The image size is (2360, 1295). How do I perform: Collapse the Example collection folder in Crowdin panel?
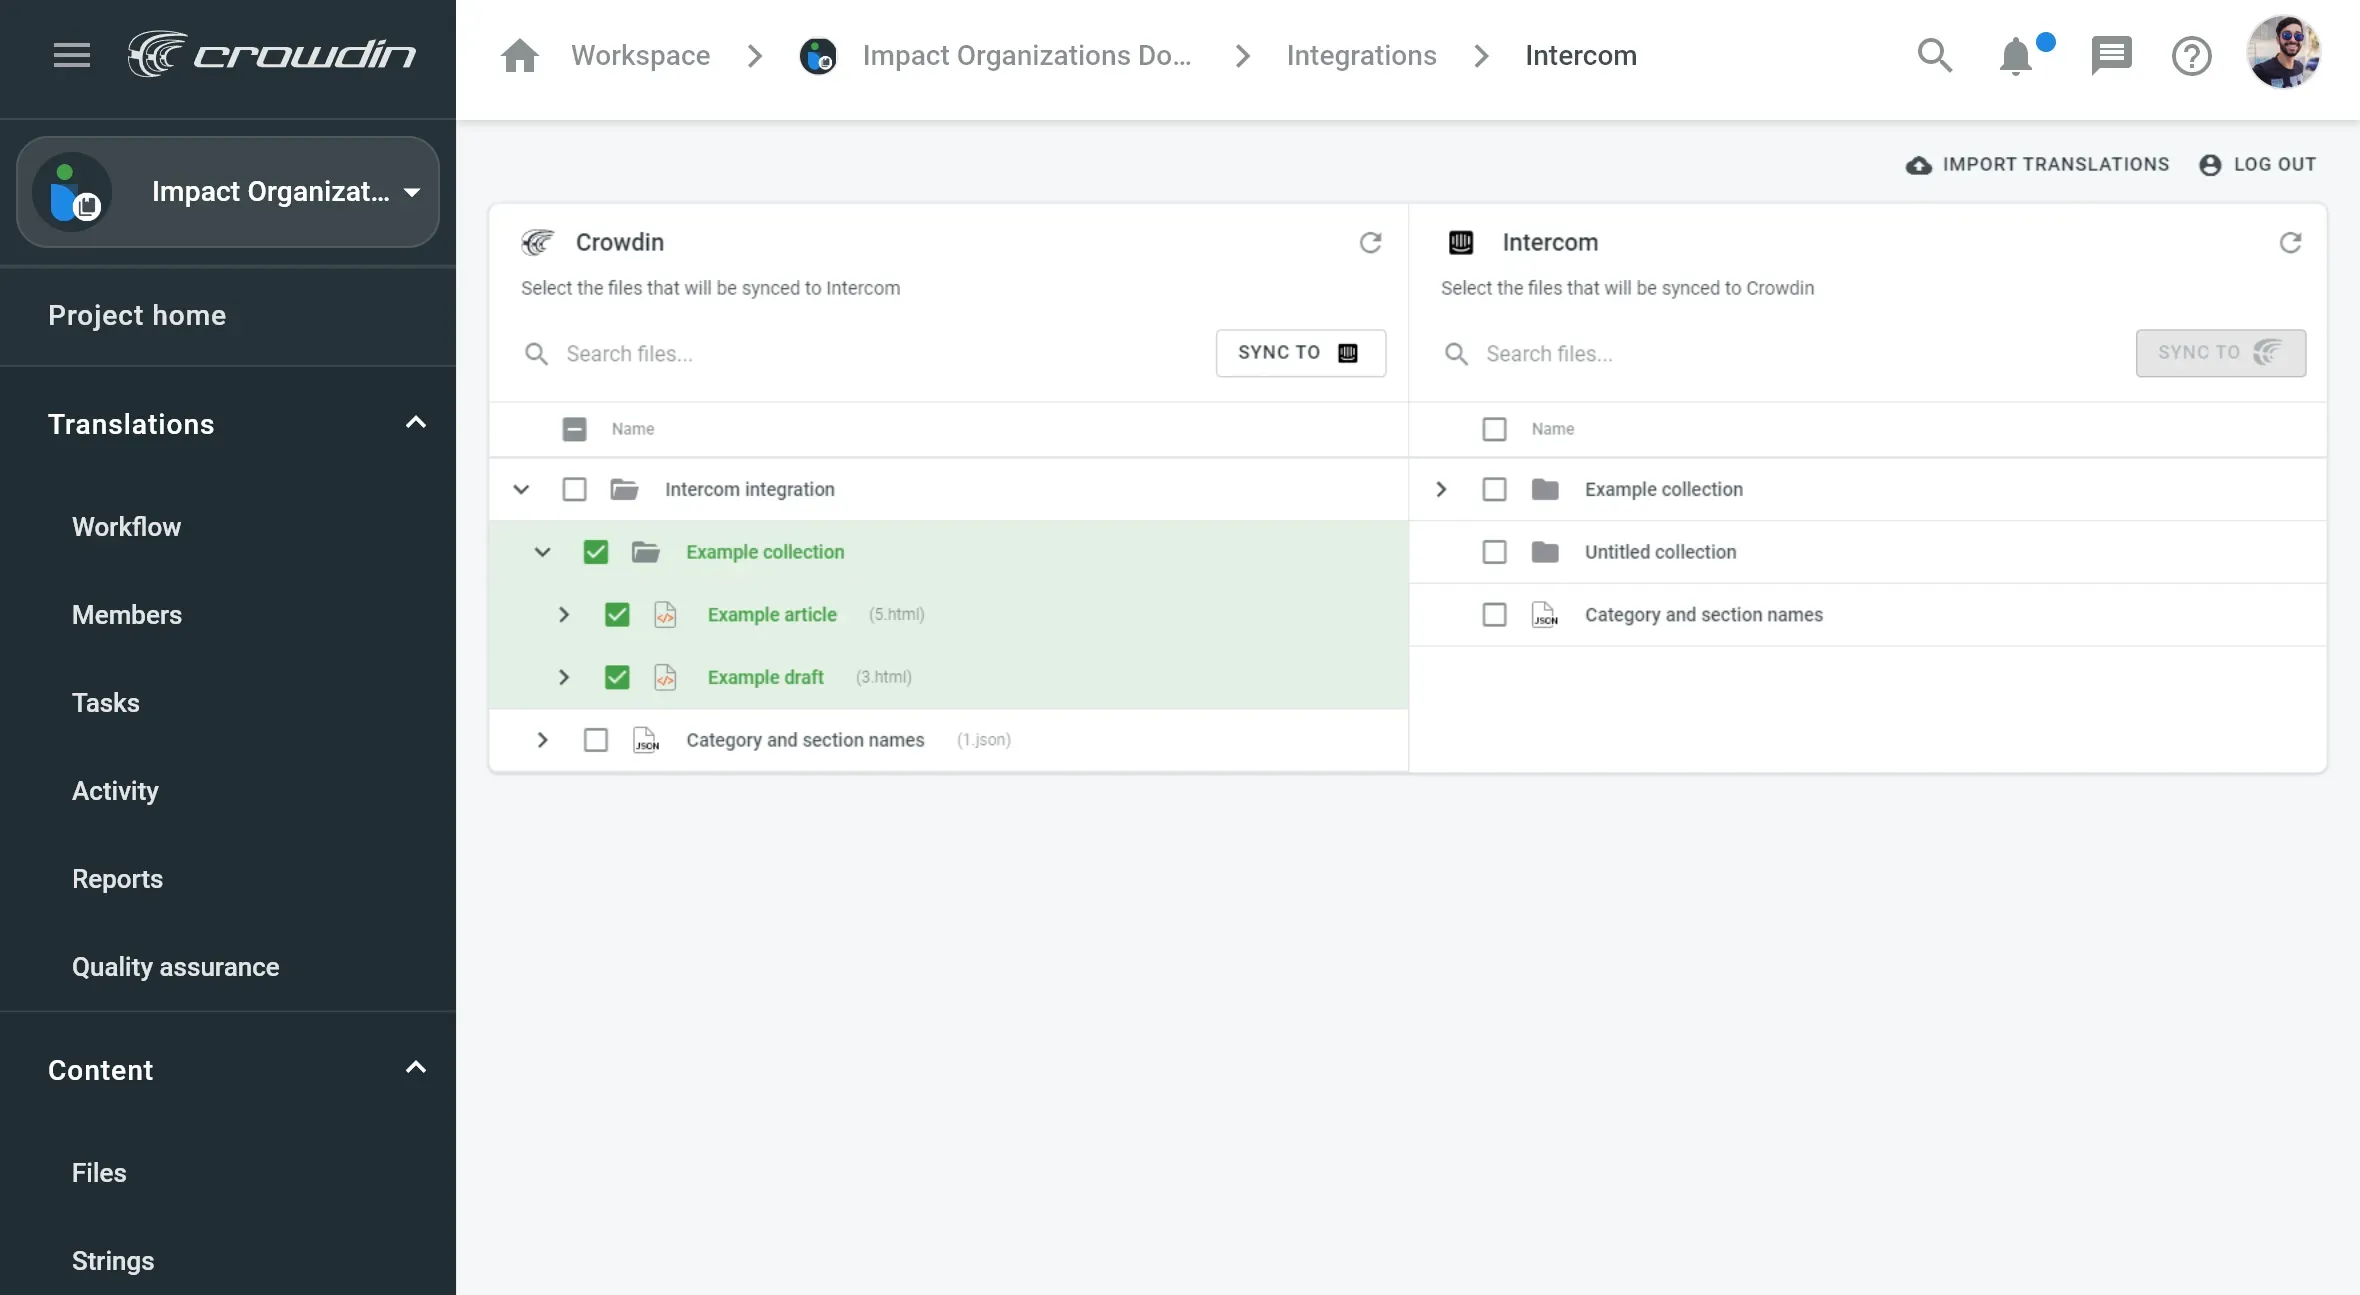pos(541,552)
